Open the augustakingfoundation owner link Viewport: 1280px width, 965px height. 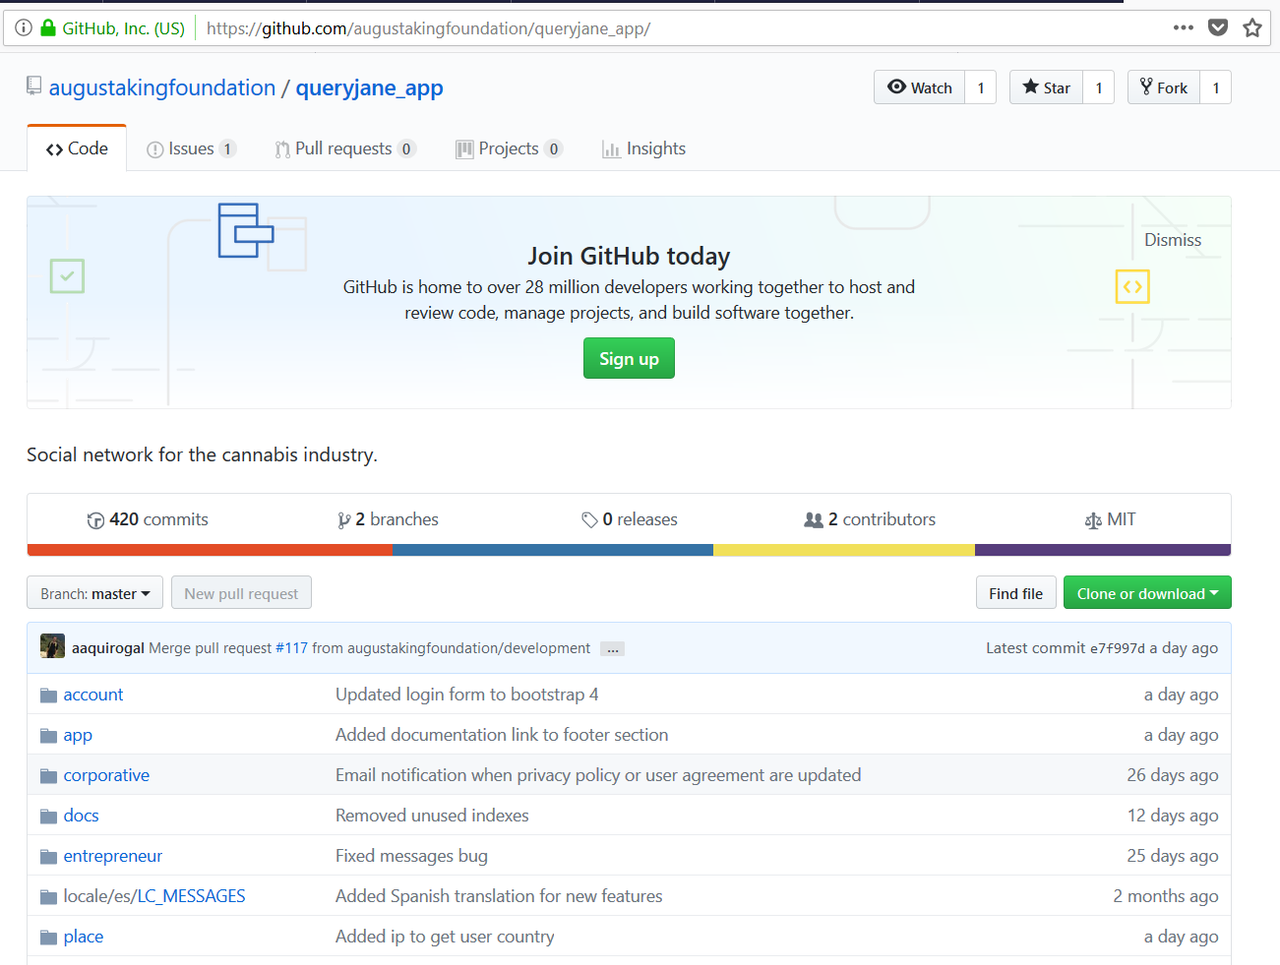tap(162, 88)
